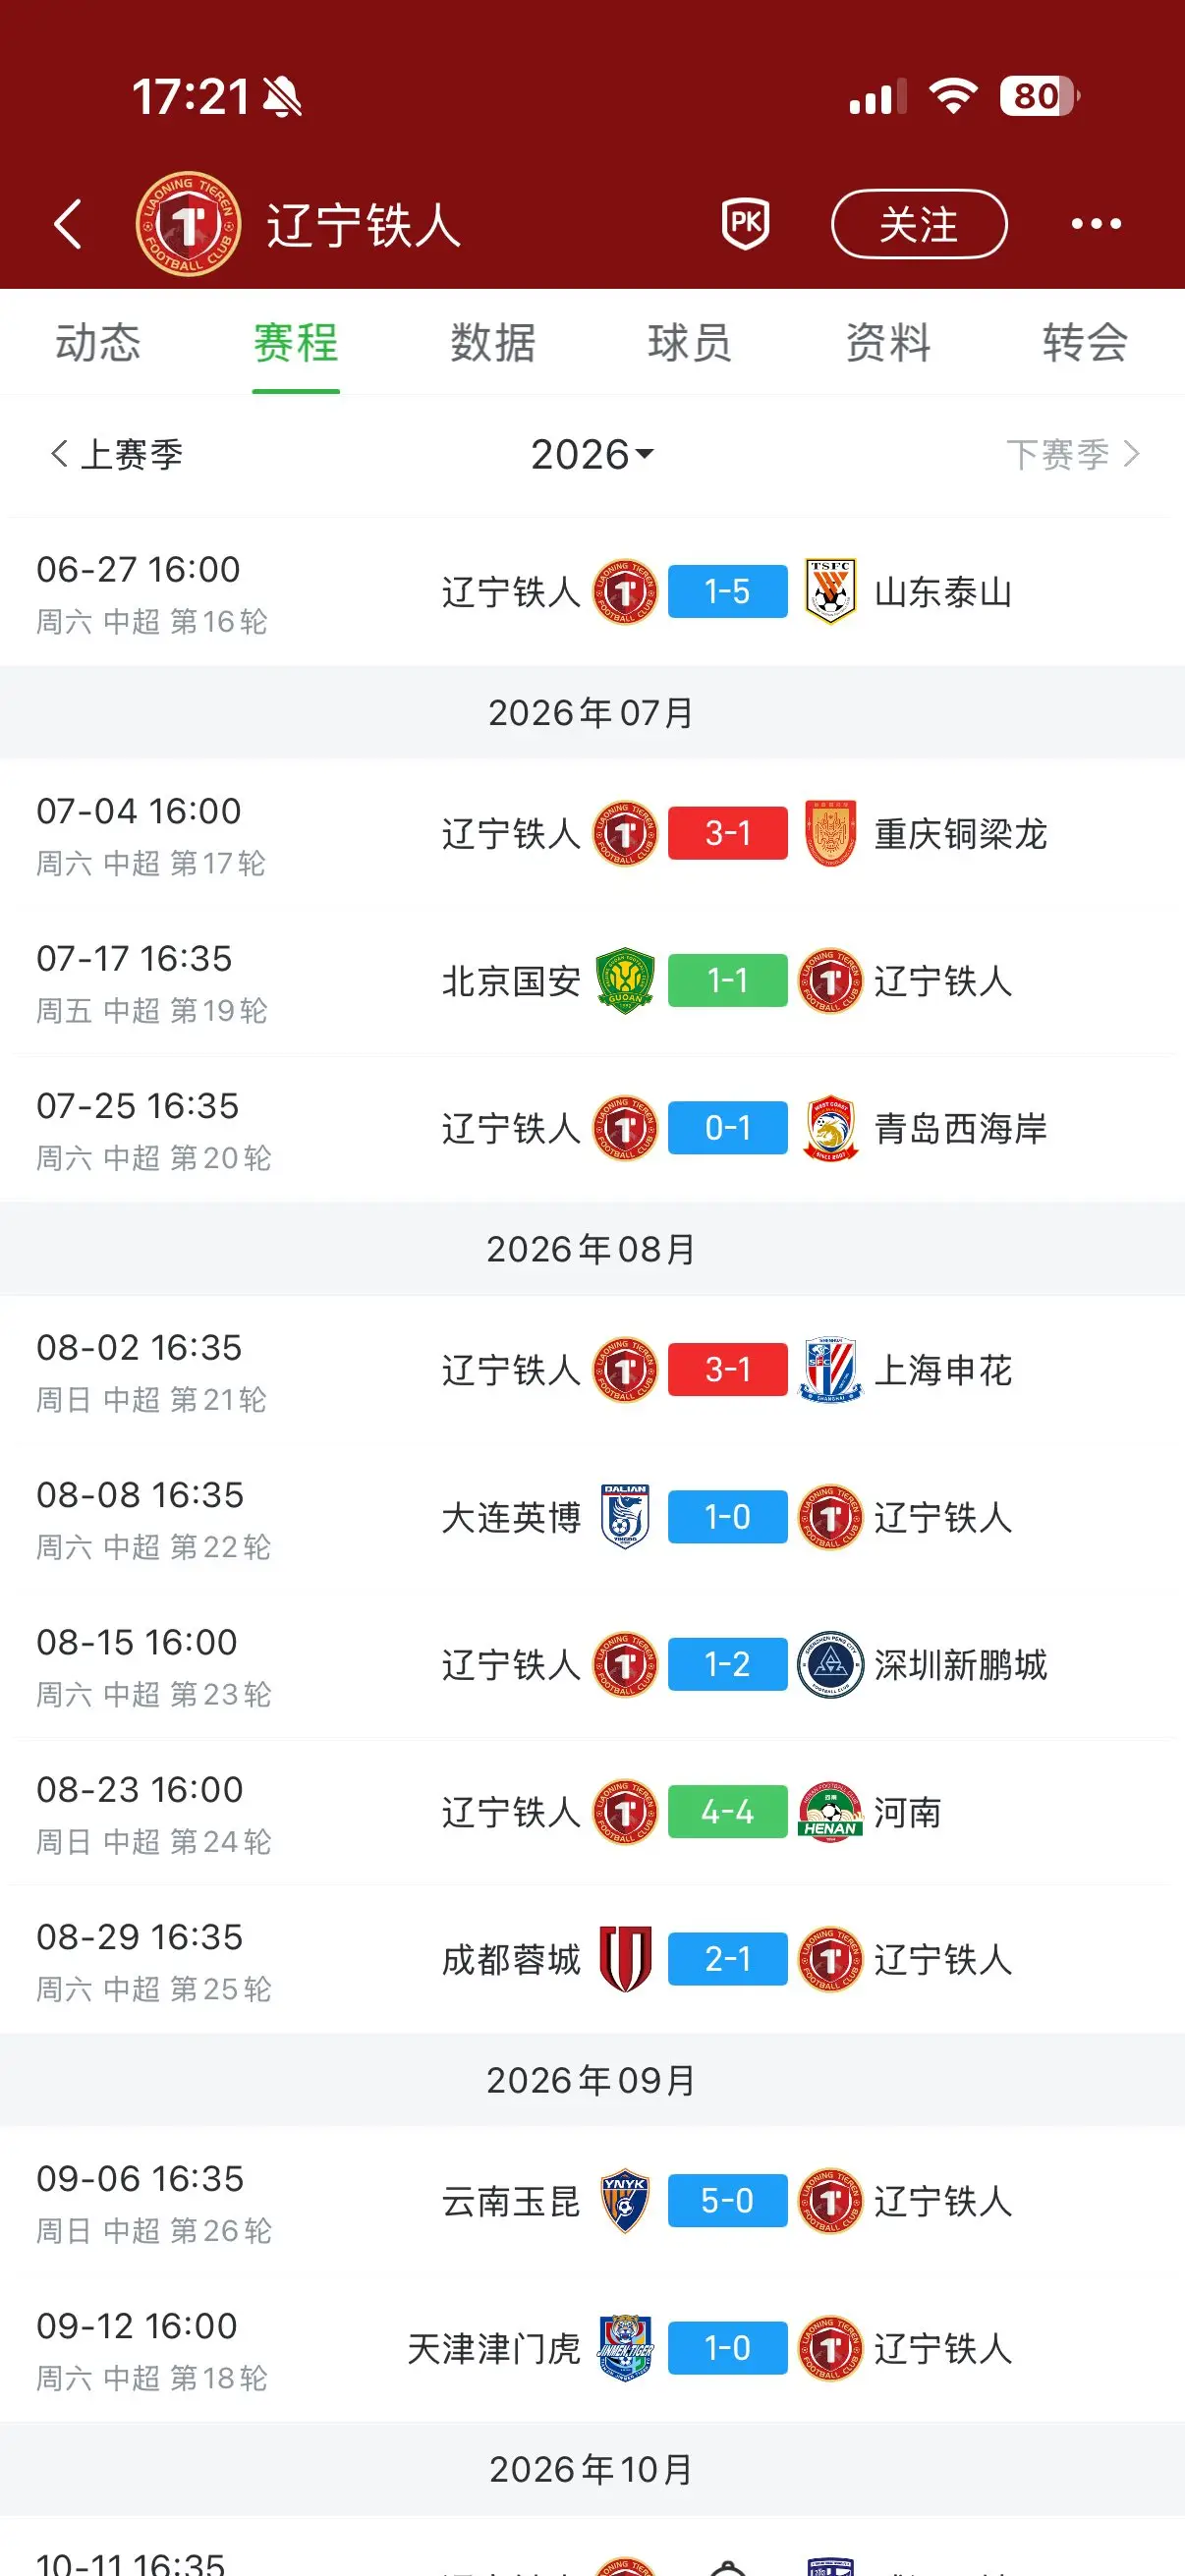Switch to the 球员 tab

click(689, 343)
